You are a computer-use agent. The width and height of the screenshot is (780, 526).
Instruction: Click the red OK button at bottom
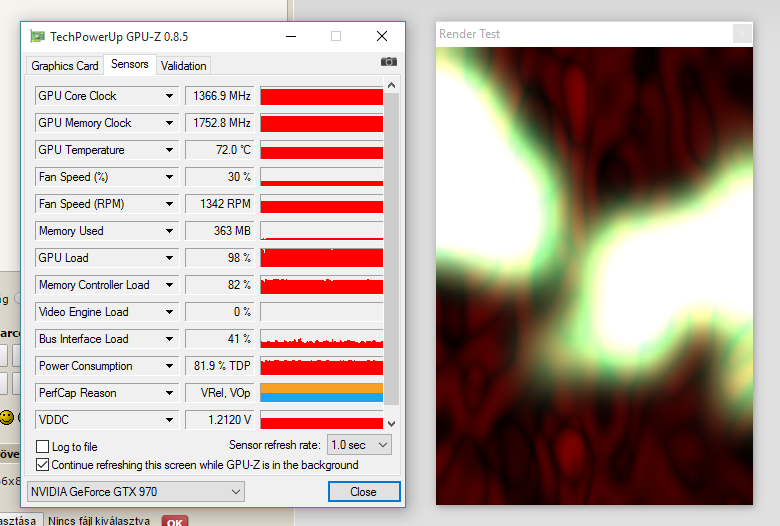tap(175, 521)
